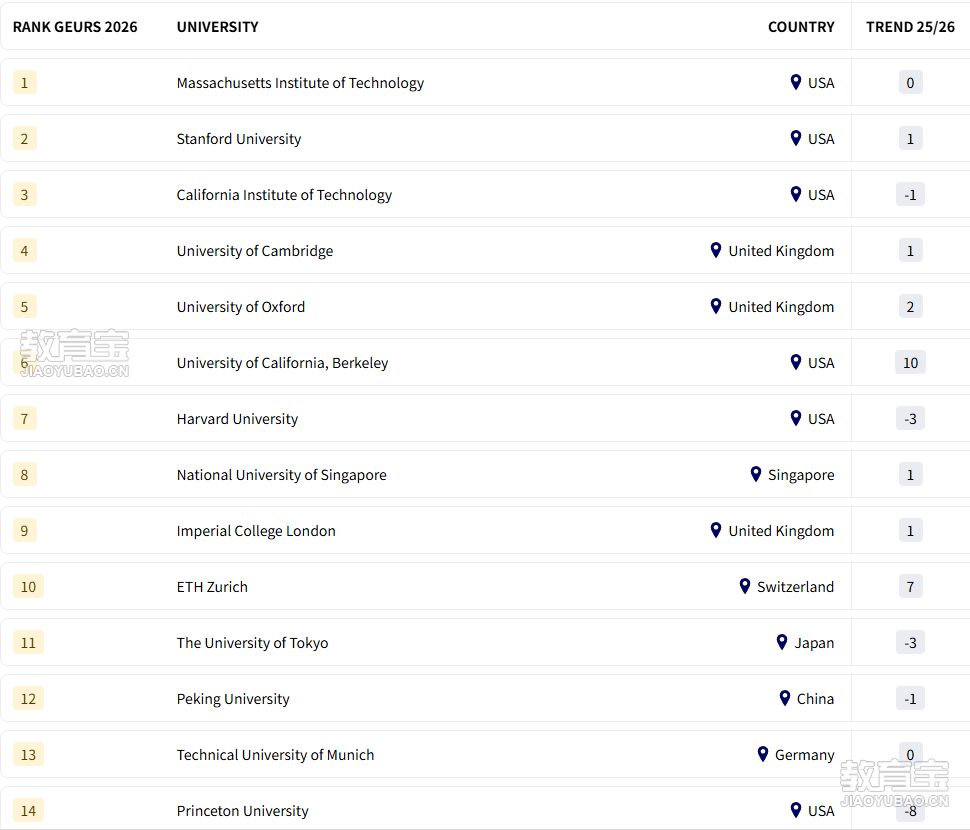
Task: Open Massachusetts Institute of Technology entry
Action: click(300, 83)
